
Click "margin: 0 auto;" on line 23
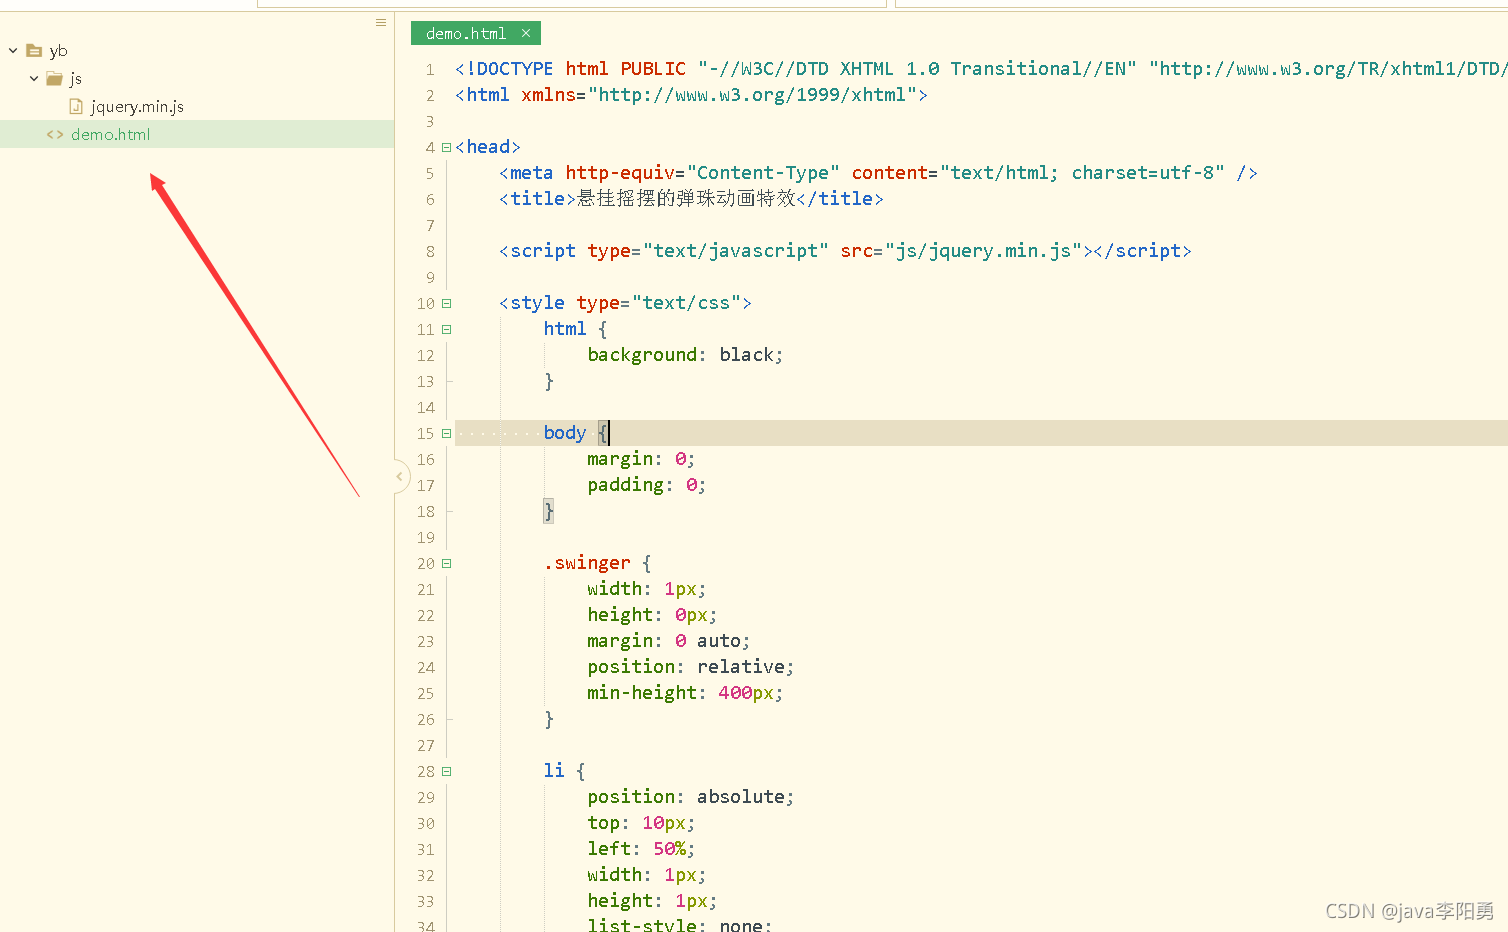point(669,641)
